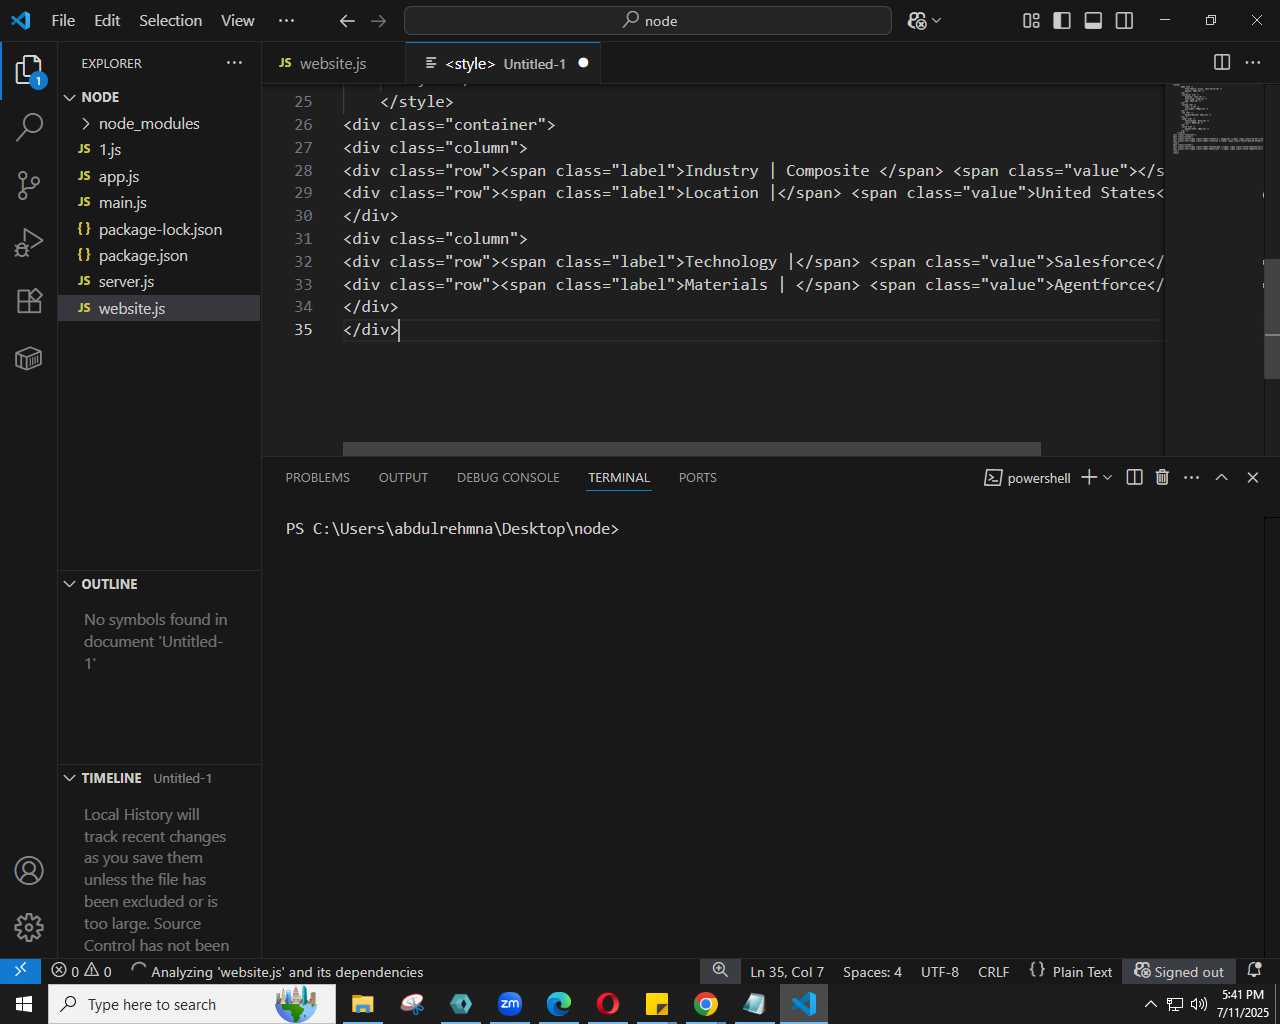The height and width of the screenshot is (1024, 1280).
Task: Change indentation Spaces: 4
Action: [x=872, y=971]
